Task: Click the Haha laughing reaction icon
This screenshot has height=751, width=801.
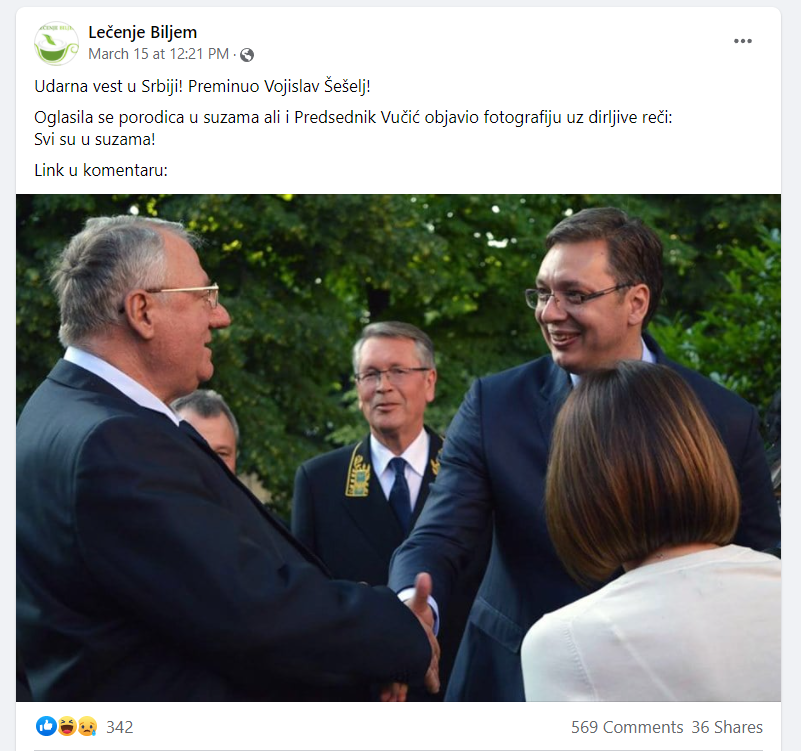Action: pos(67,726)
